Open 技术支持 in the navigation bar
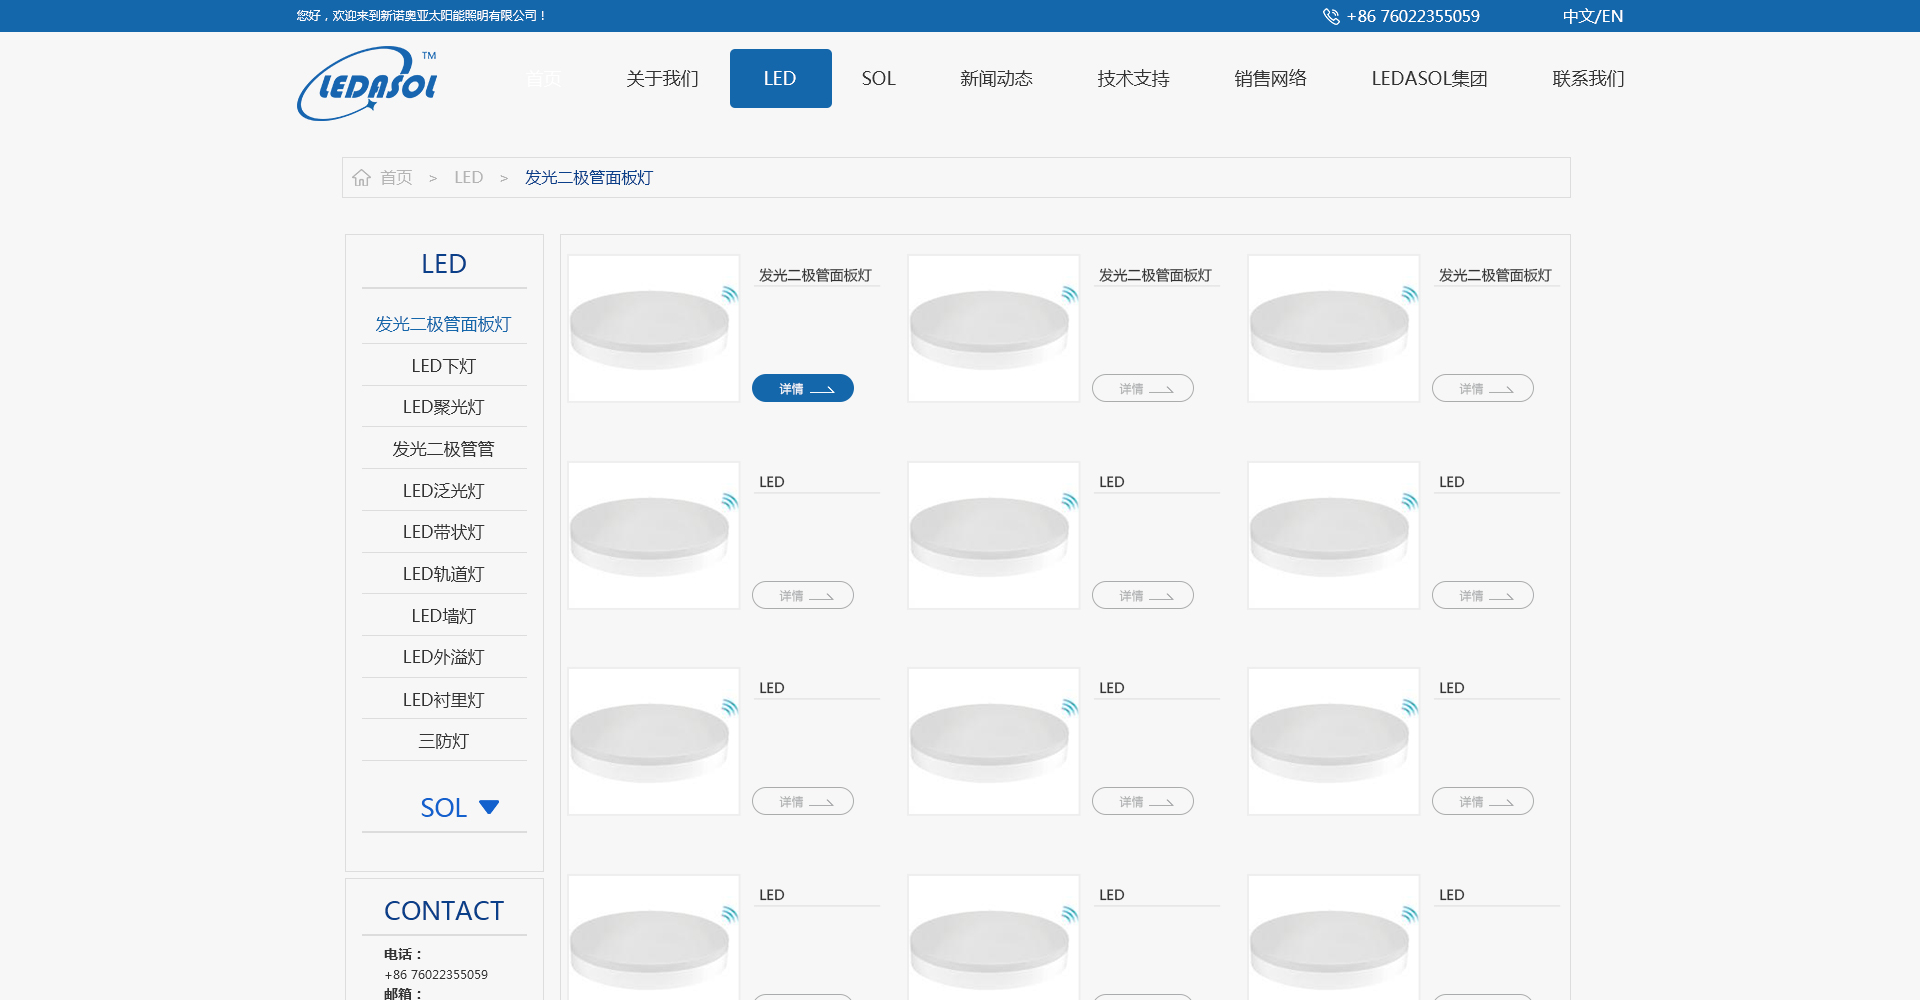Viewport: 1920px width, 1000px height. [1133, 79]
